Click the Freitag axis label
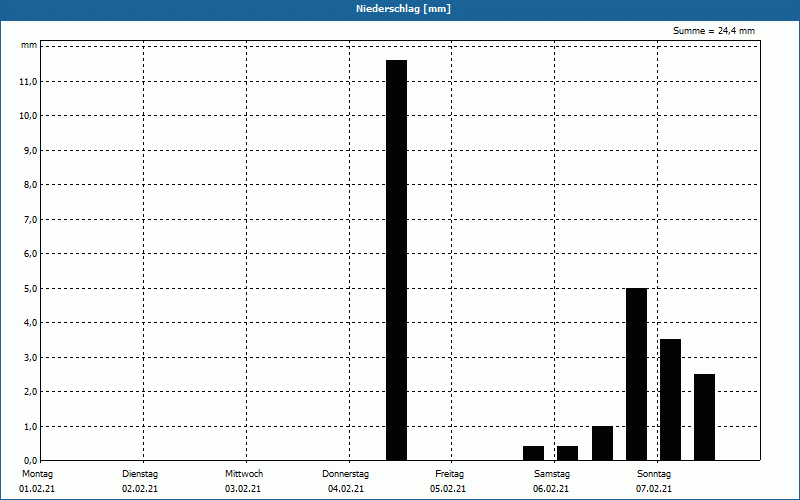Image resolution: width=800 pixels, height=500 pixels. pyautogui.click(x=449, y=474)
